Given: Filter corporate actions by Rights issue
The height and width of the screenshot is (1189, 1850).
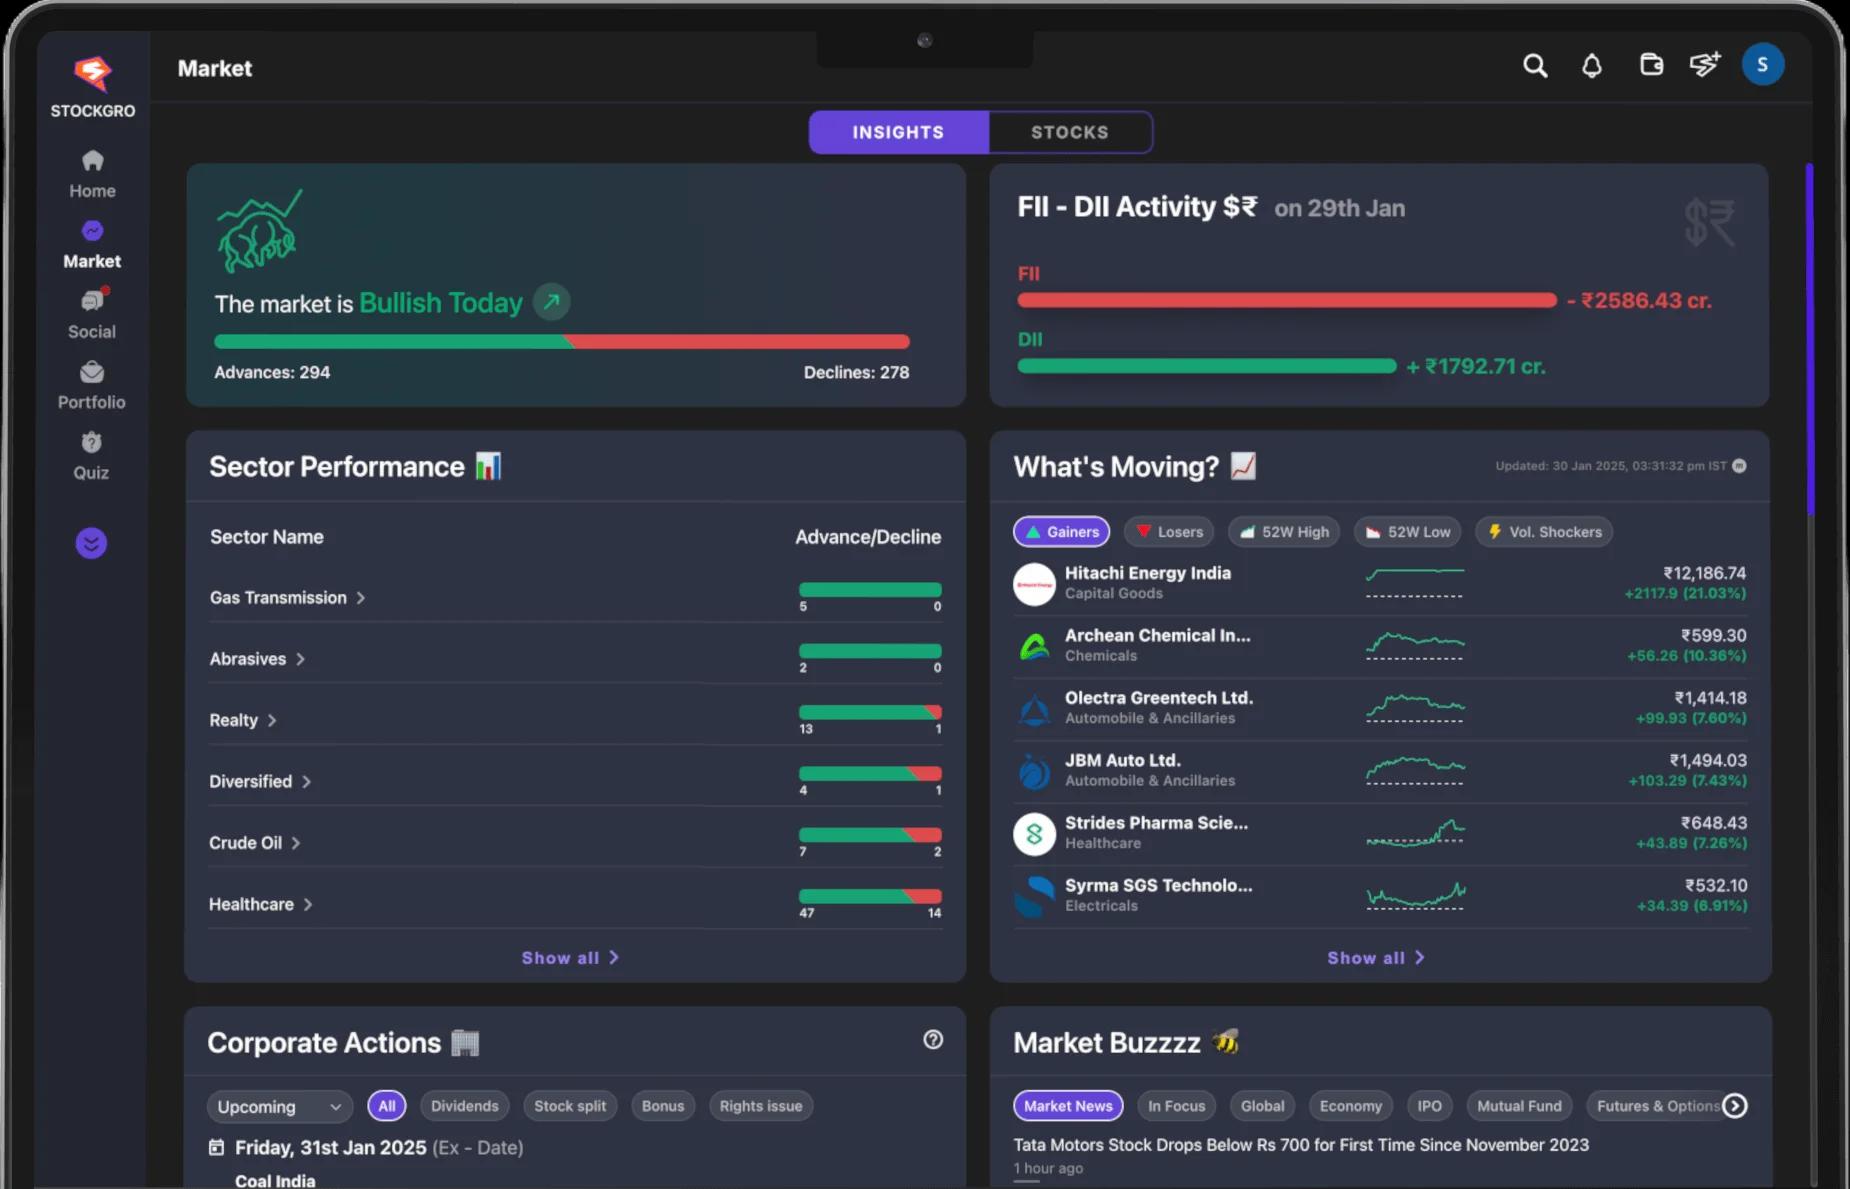Looking at the screenshot, I should tap(761, 1106).
